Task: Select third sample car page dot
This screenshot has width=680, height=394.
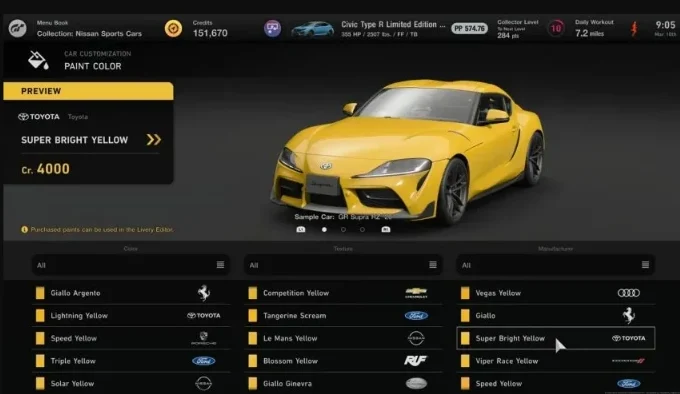Action: (362, 229)
